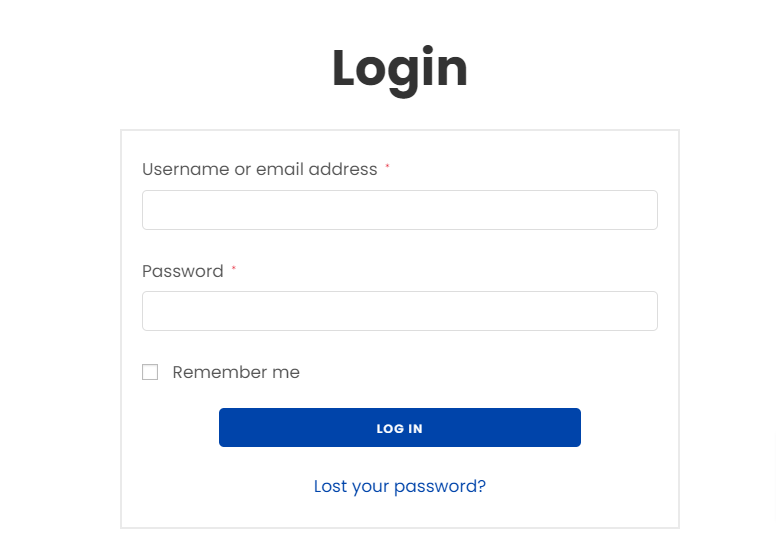The height and width of the screenshot is (540, 776).
Task: Submit the form with LOG IN
Action: 399,428
